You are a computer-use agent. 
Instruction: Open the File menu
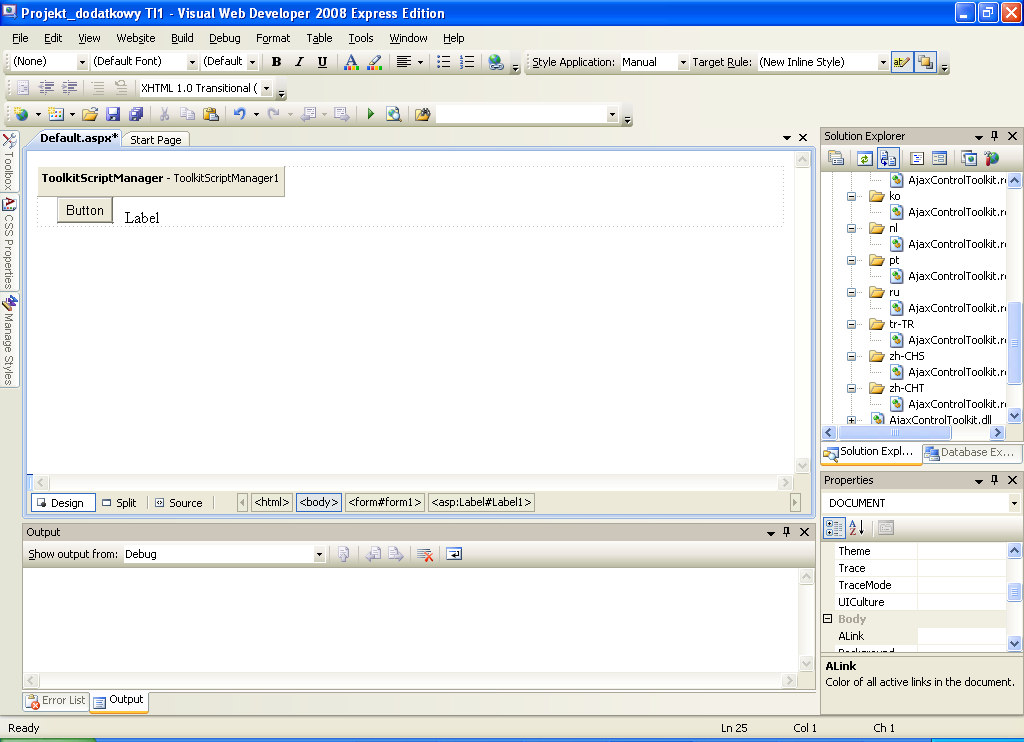(x=20, y=38)
